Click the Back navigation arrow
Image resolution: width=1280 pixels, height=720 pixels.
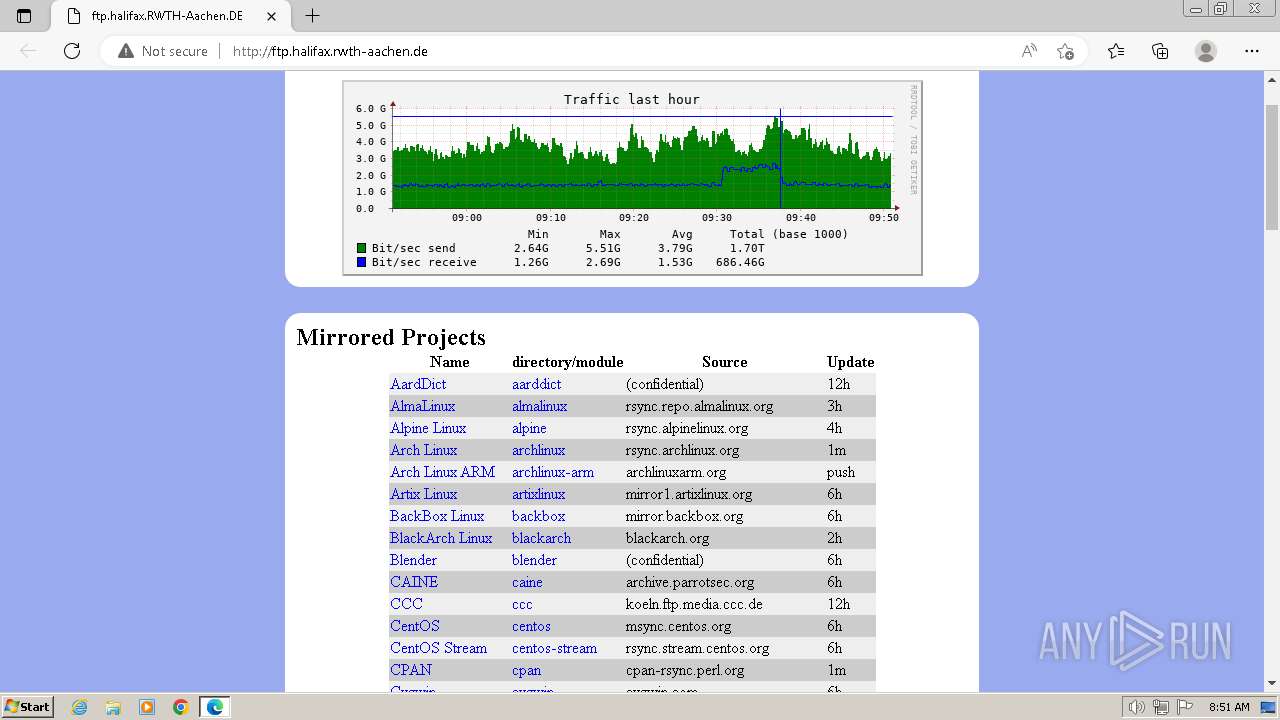tap(28, 51)
